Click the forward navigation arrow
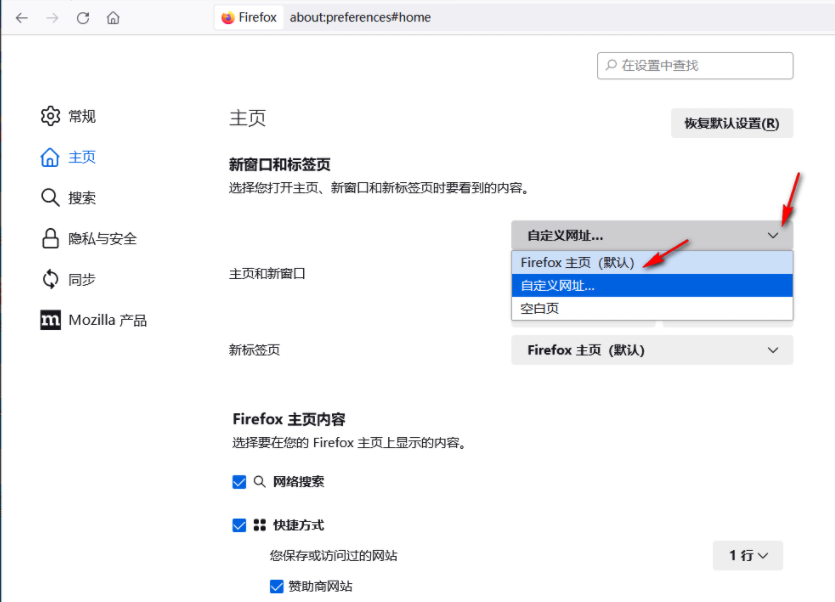The height and width of the screenshot is (602, 835). coord(52,18)
